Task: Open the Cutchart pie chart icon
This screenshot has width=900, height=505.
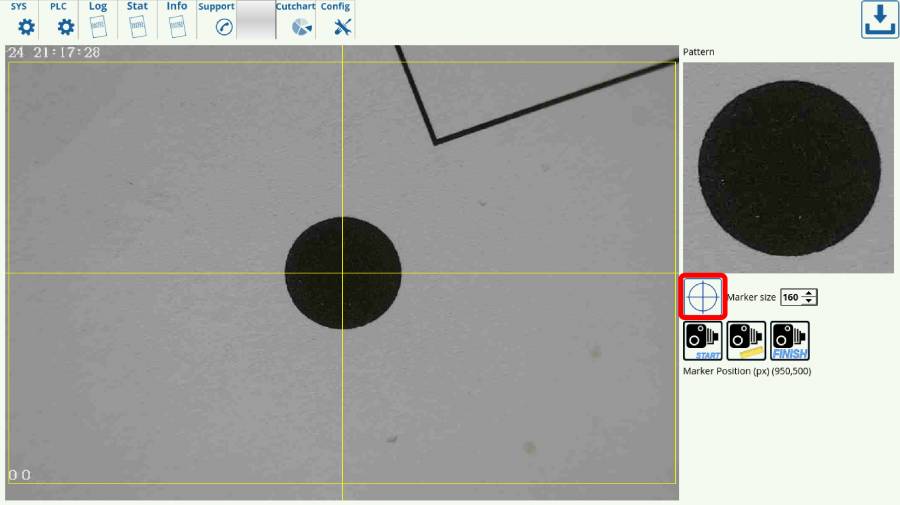Action: click(x=295, y=27)
